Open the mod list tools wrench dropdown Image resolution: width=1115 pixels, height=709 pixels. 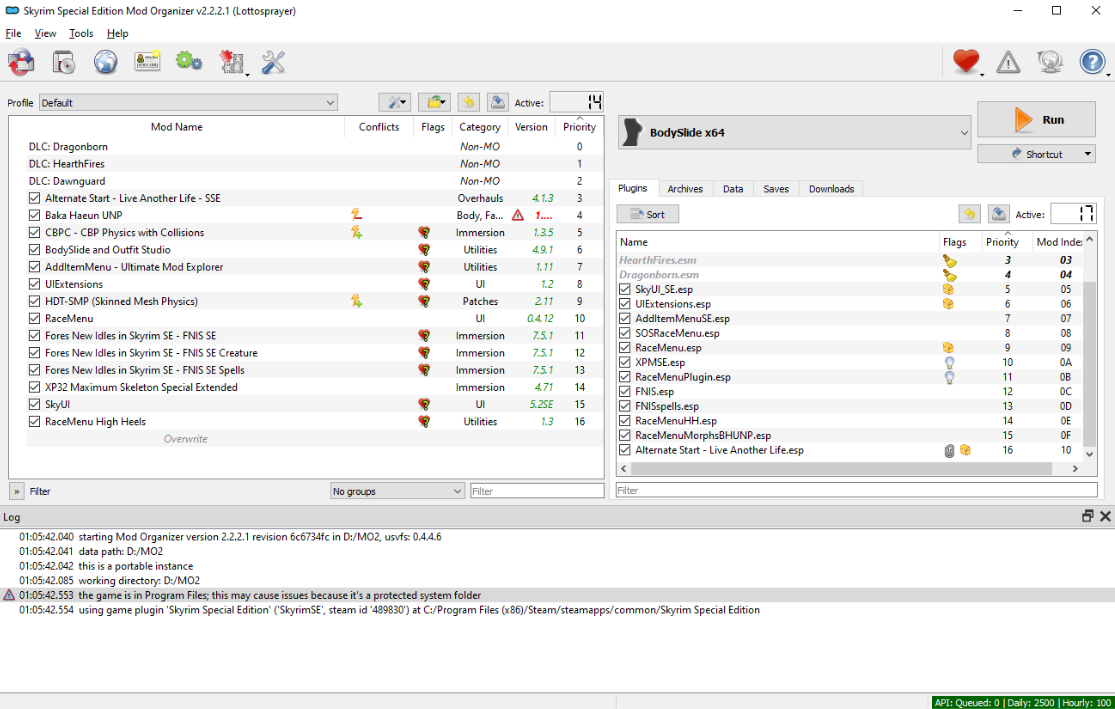coord(395,102)
